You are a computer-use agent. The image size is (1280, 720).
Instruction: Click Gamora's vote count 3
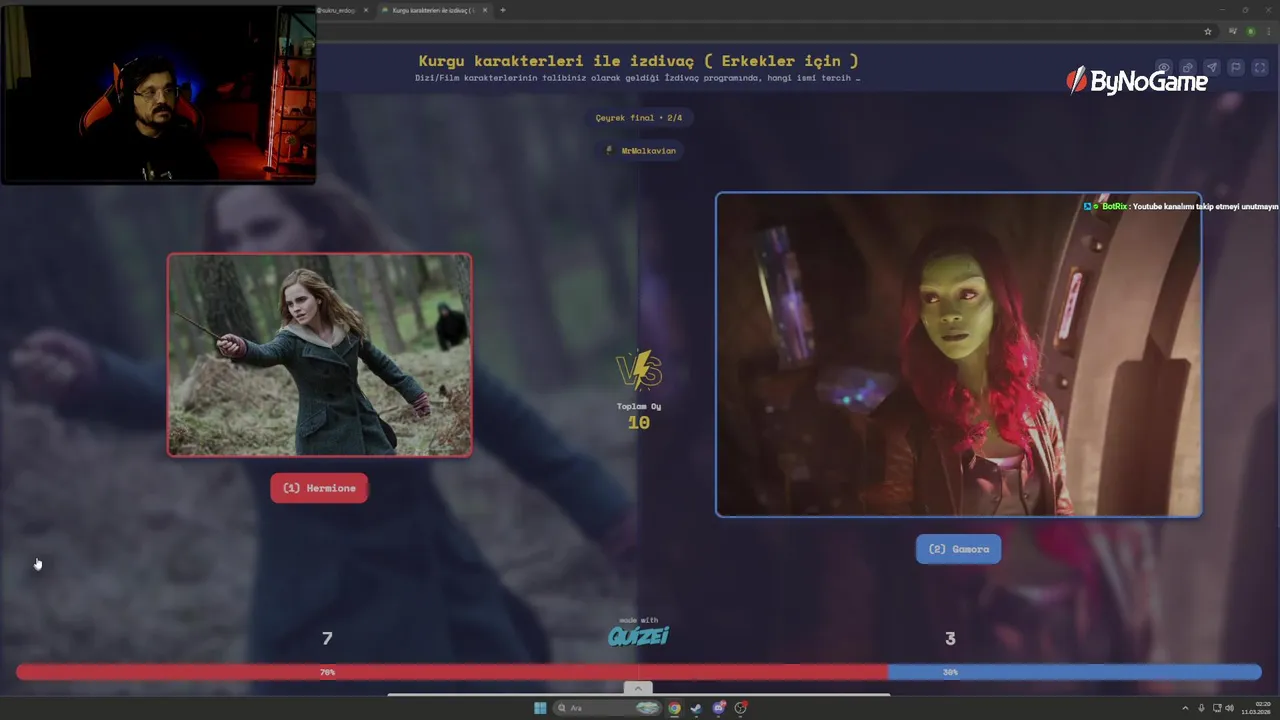(950, 638)
